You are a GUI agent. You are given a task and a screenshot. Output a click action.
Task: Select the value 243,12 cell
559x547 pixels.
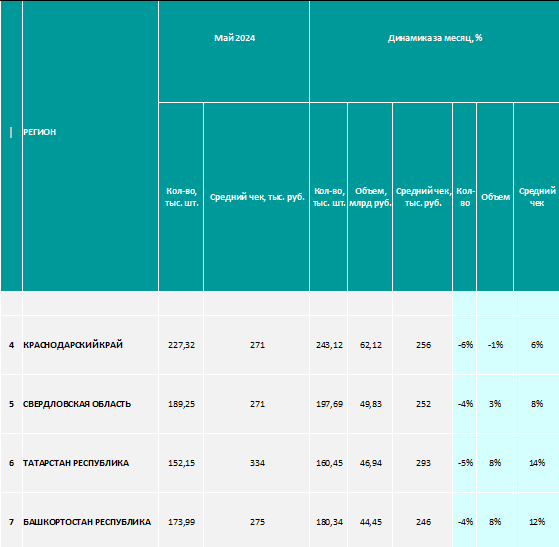coord(329,345)
